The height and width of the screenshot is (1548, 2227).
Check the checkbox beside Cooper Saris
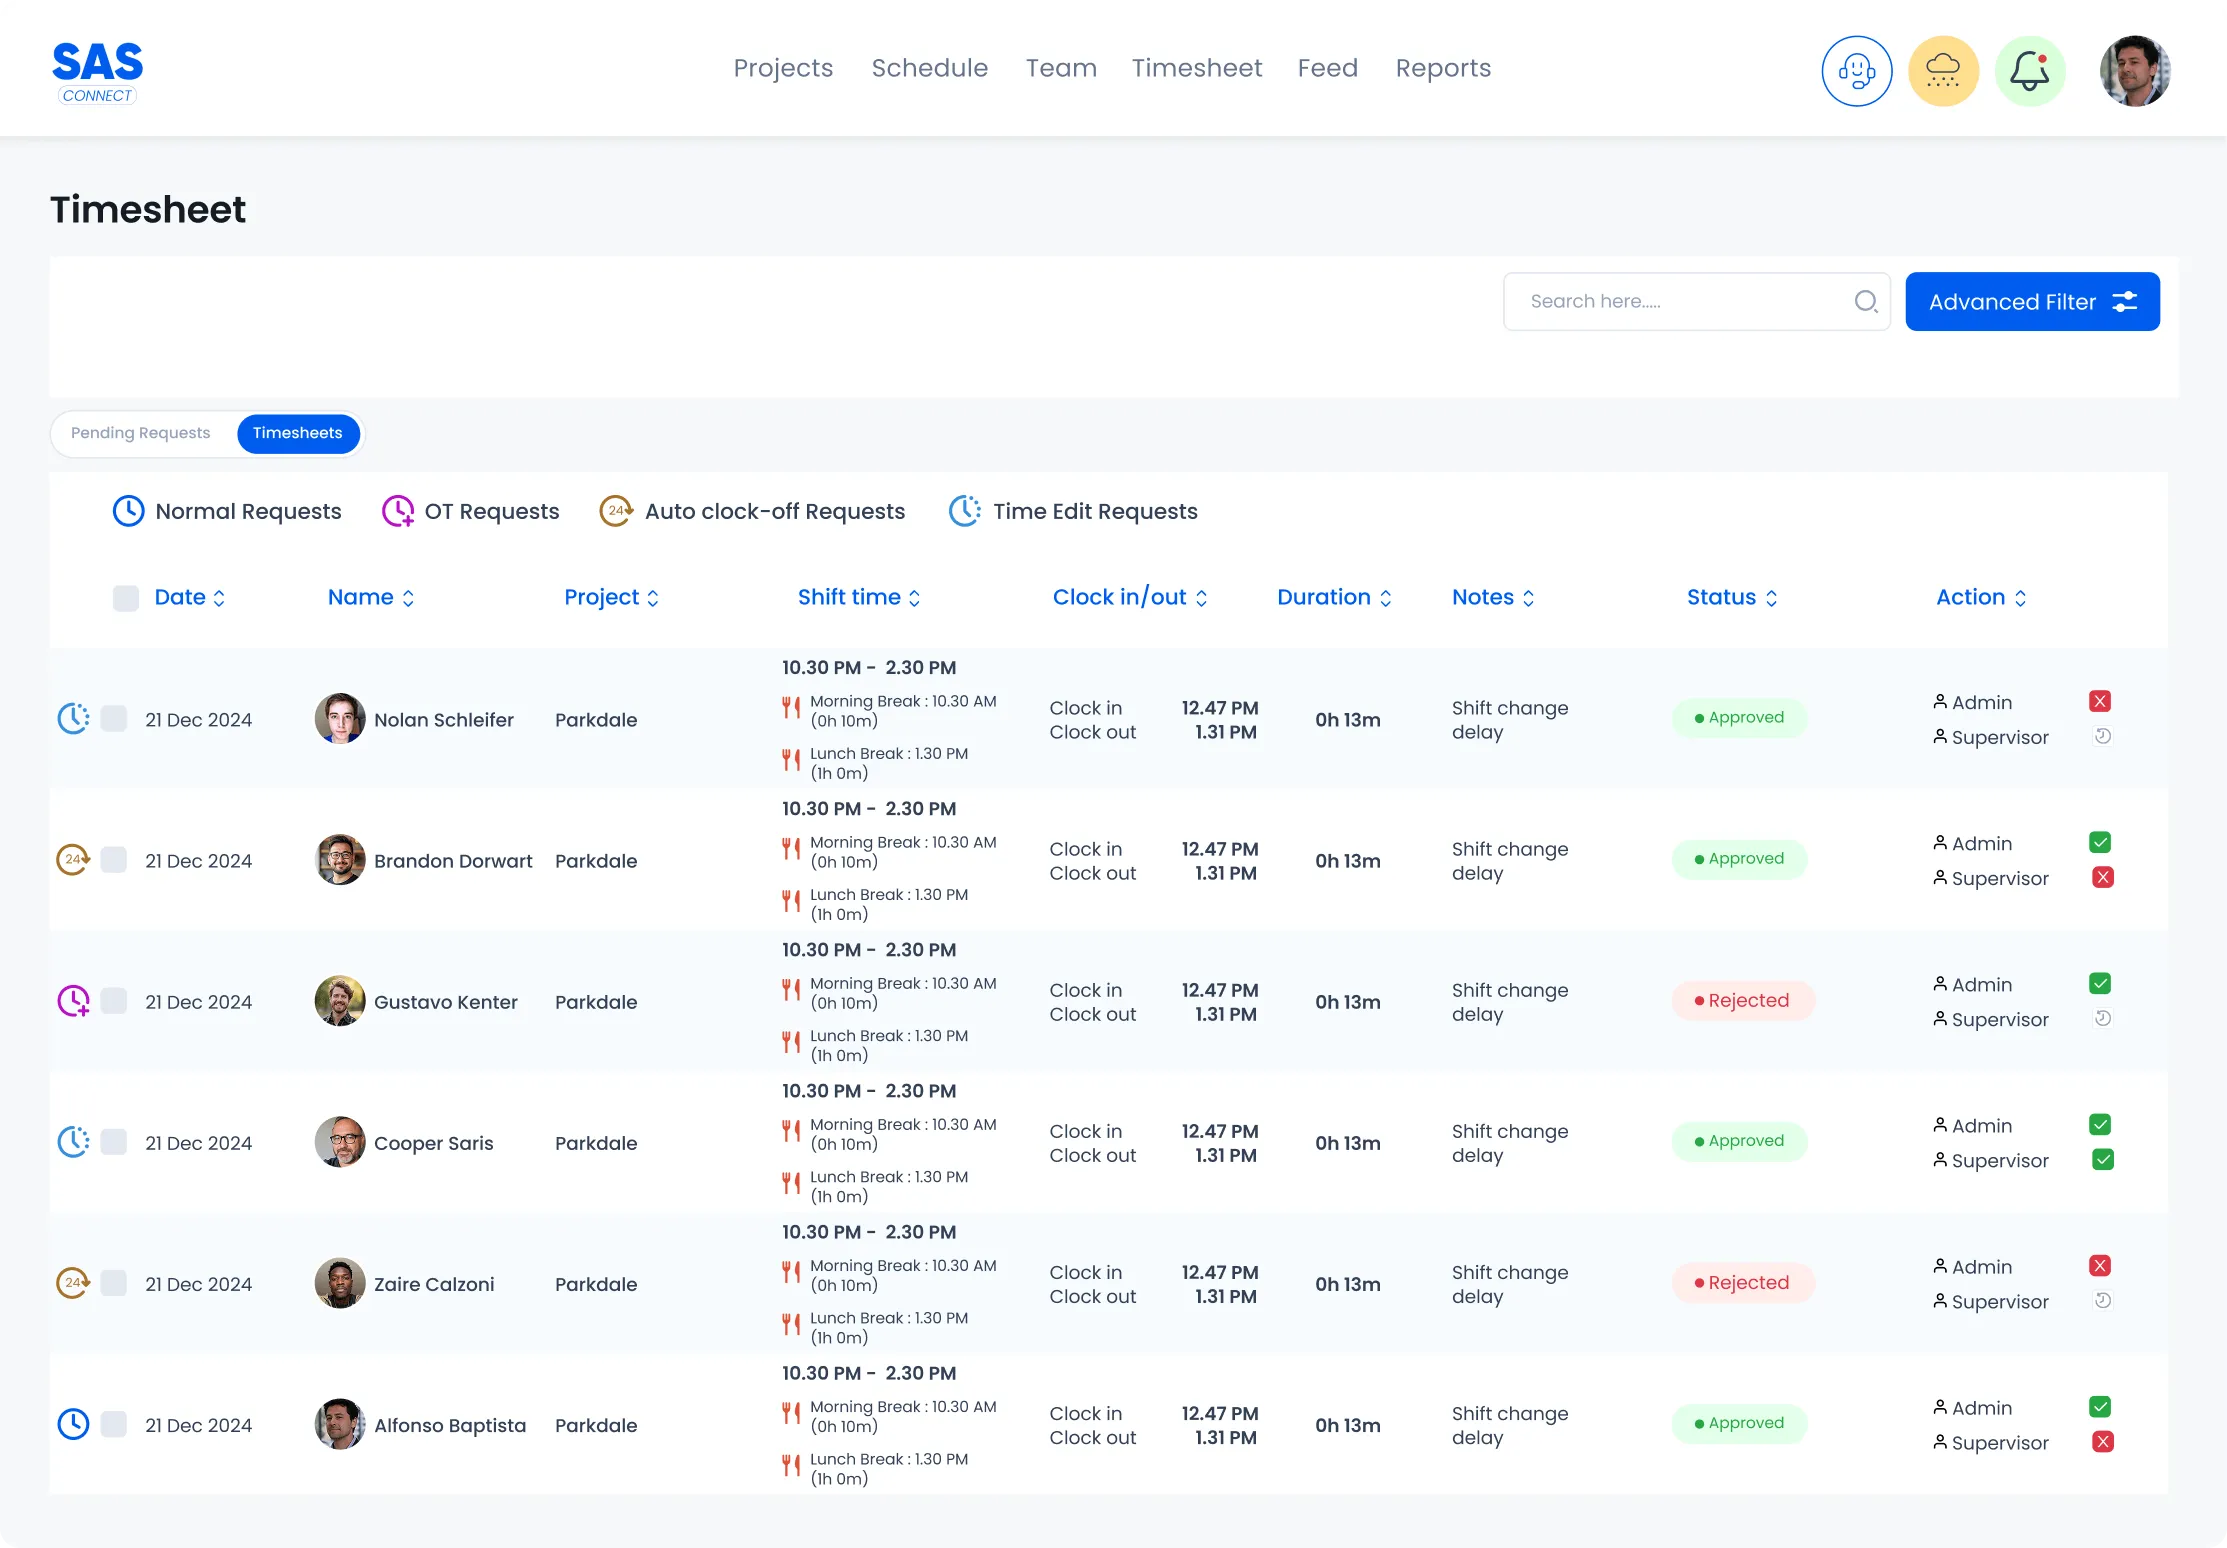click(115, 1142)
